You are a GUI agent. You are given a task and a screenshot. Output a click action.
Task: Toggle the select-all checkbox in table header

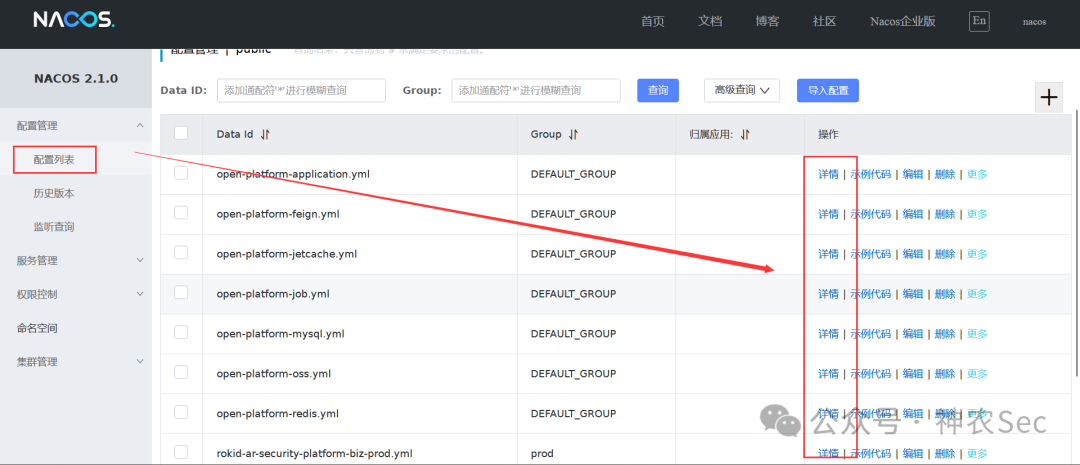pos(181,133)
